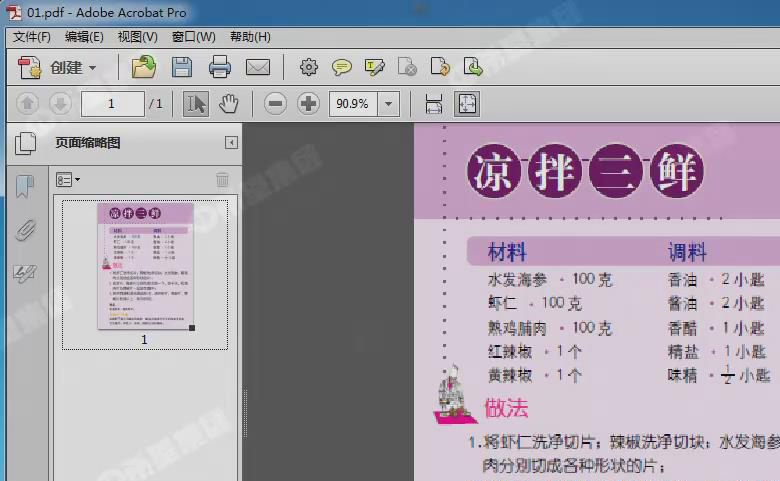
Task: Open the 文件(F) menu
Action: (31, 37)
